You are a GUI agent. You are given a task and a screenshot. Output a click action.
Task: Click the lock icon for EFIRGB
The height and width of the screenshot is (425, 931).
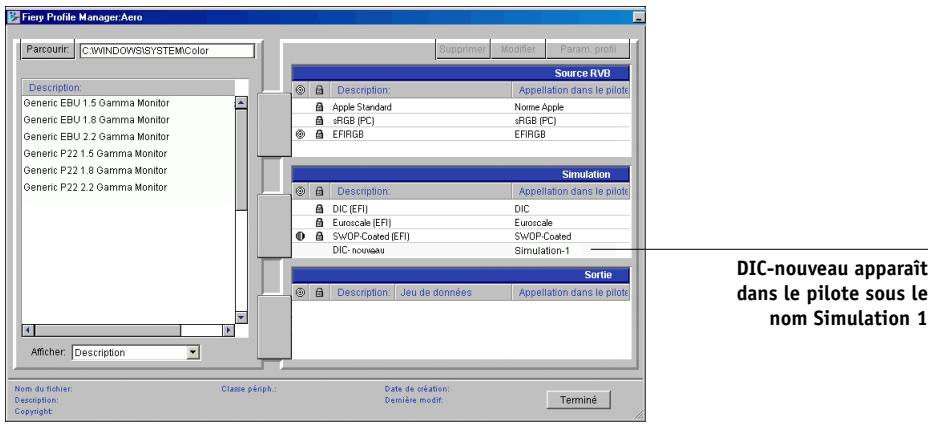pos(319,134)
